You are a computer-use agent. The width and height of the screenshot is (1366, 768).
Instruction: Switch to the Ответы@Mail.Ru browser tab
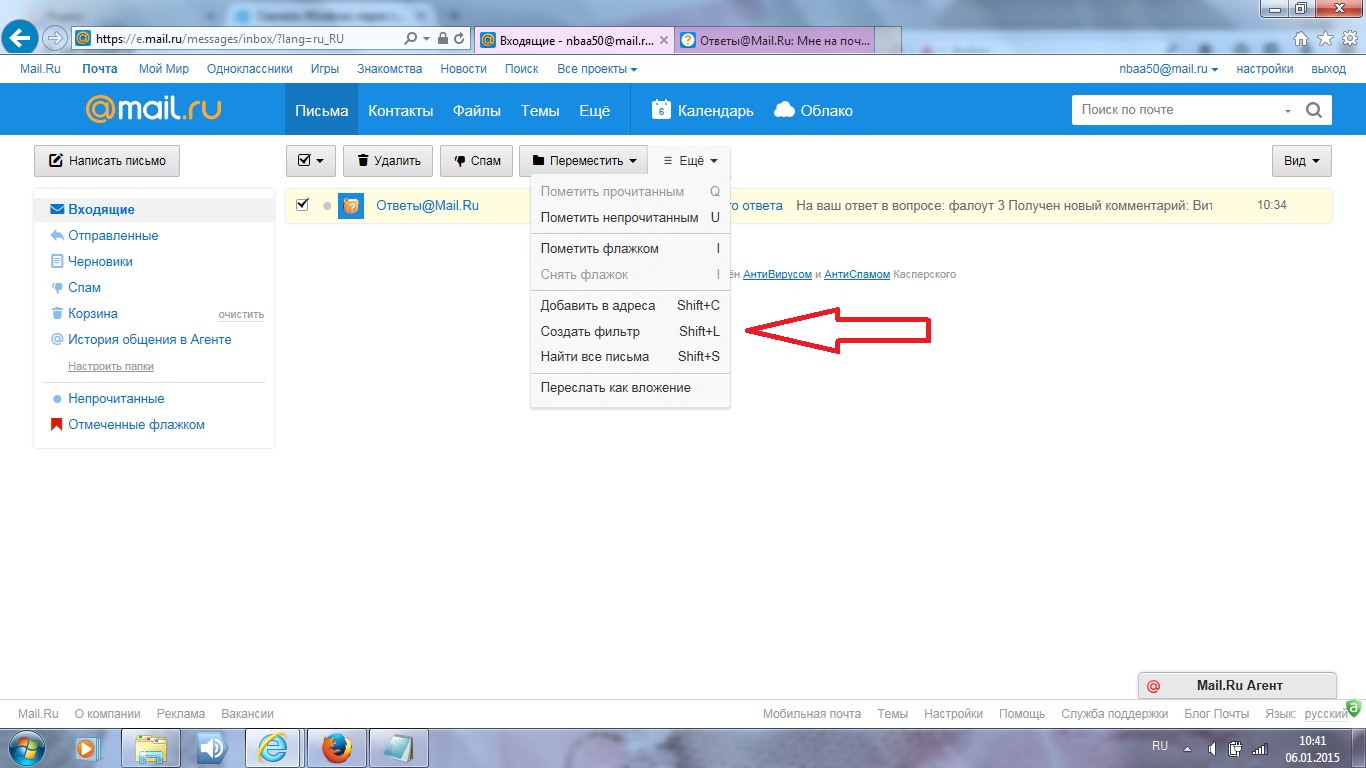tap(775, 40)
